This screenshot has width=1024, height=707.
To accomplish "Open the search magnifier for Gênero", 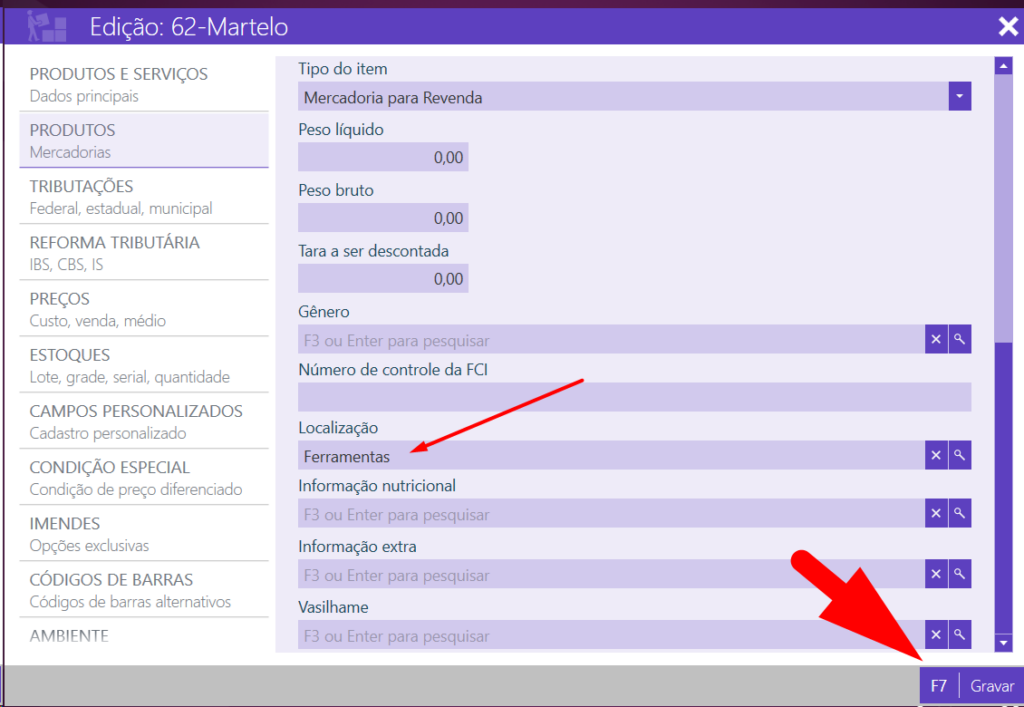I will [x=960, y=340].
